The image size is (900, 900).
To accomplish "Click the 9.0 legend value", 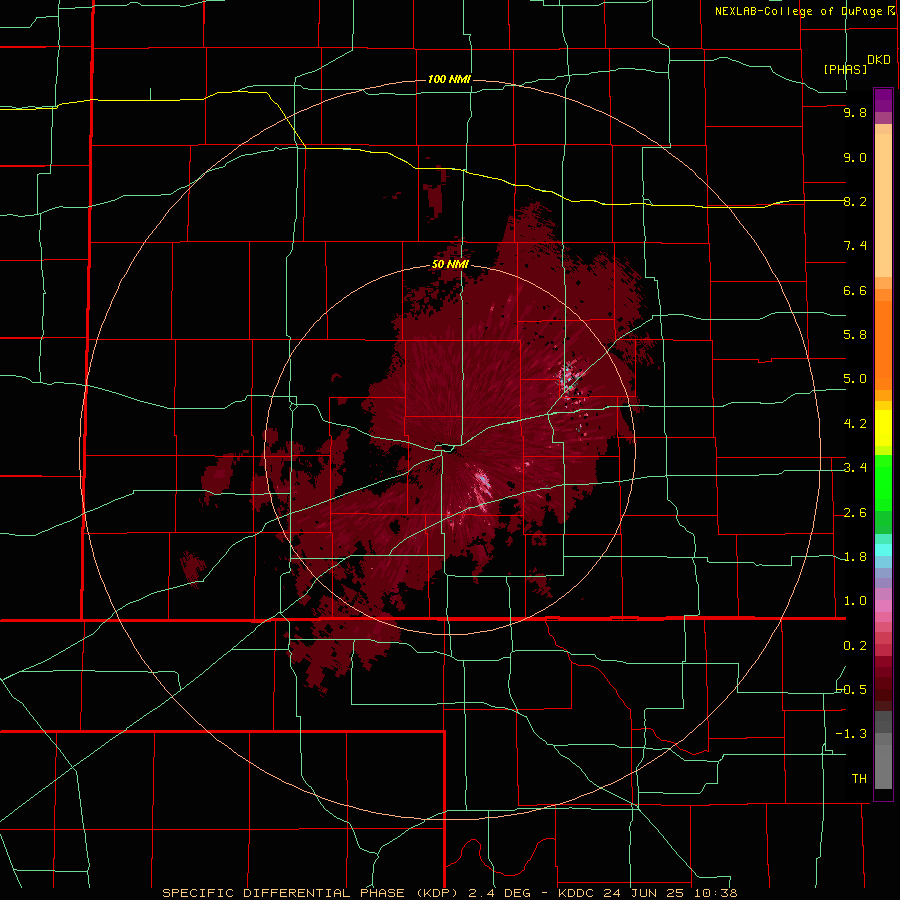I will (x=855, y=157).
